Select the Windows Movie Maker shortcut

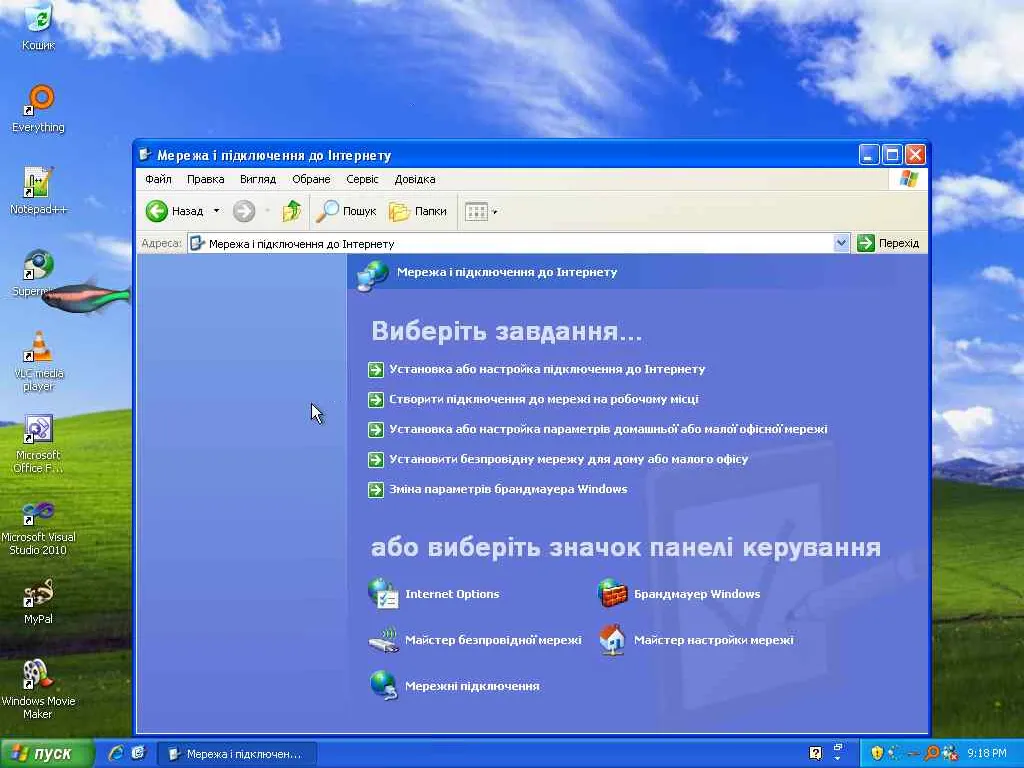tap(39, 688)
